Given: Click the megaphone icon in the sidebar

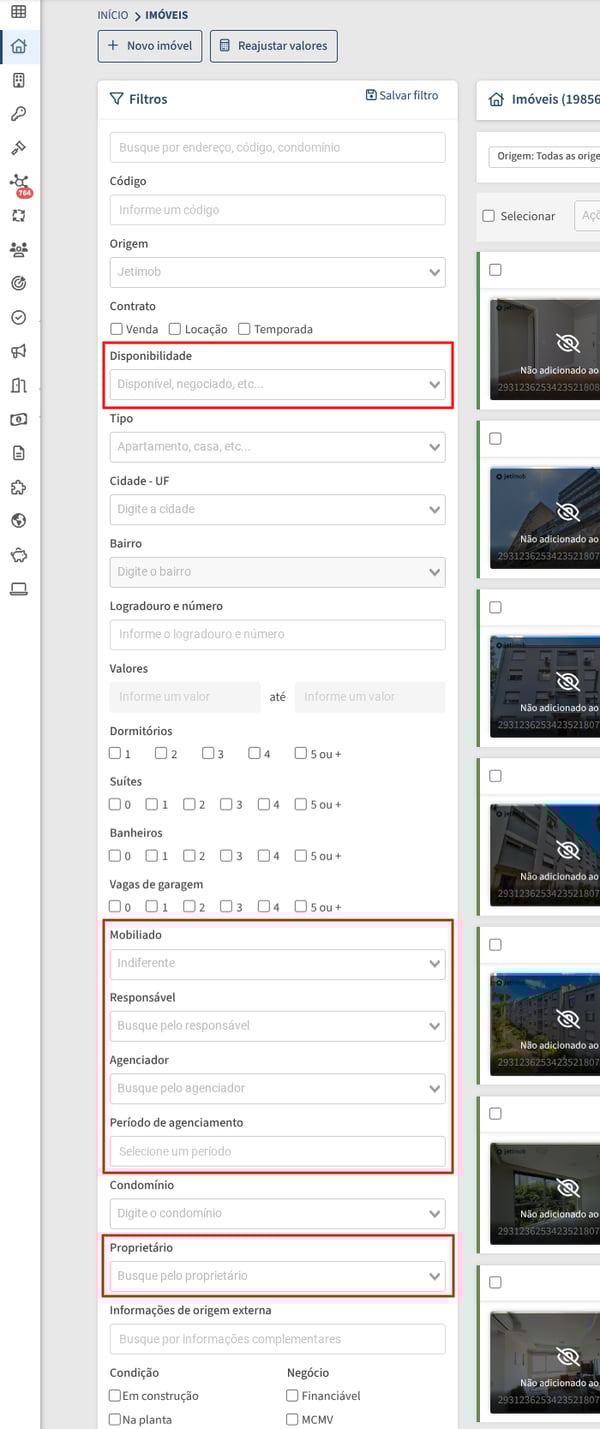Looking at the screenshot, I should click(x=18, y=351).
